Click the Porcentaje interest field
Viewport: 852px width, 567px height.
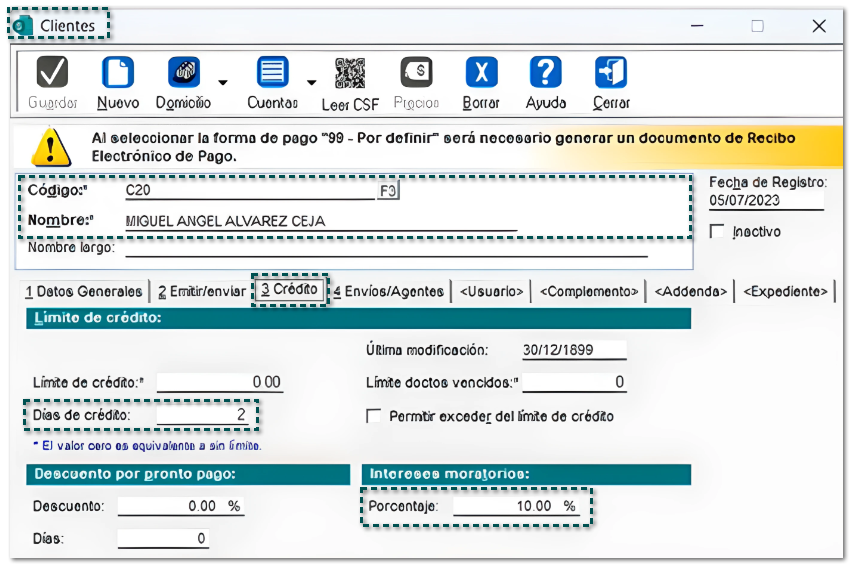[516, 506]
